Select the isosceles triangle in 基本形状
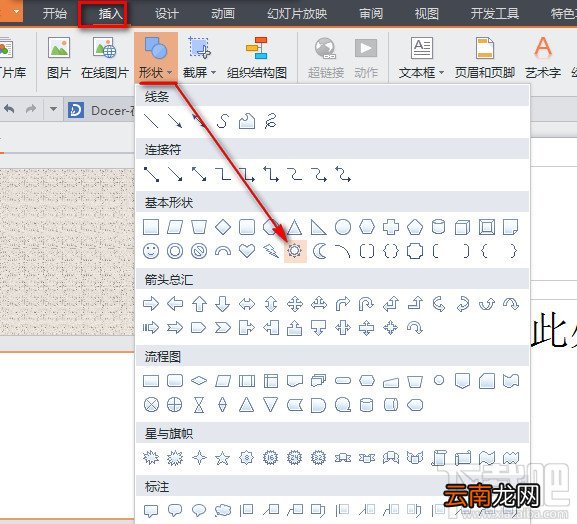This screenshot has width=577, height=524. 295,227
